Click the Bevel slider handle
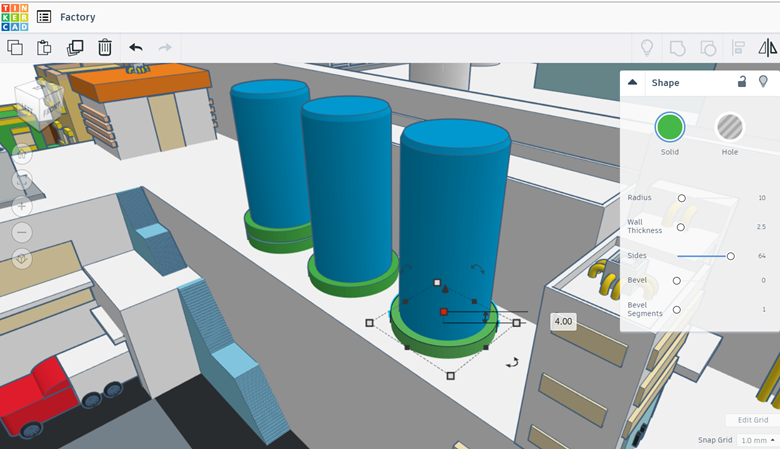780x449 pixels. [677, 281]
